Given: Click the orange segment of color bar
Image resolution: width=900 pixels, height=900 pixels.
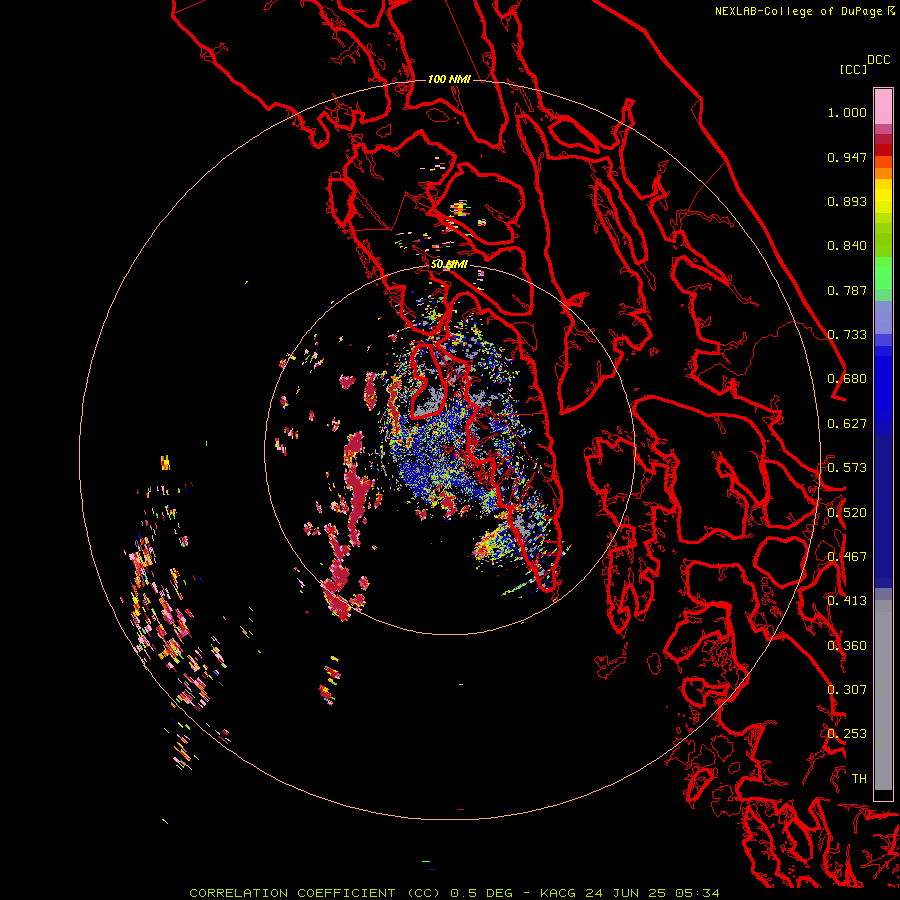Looking at the screenshot, I should tap(883, 168).
